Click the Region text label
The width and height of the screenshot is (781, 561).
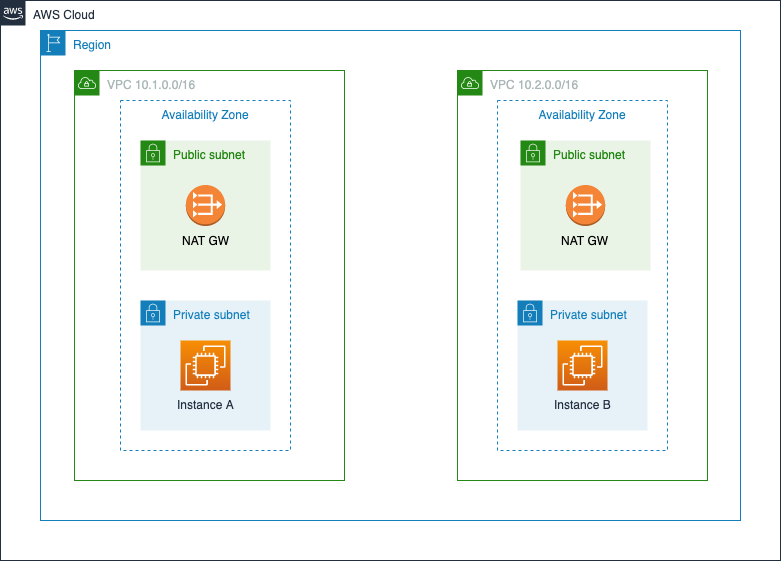92,45
